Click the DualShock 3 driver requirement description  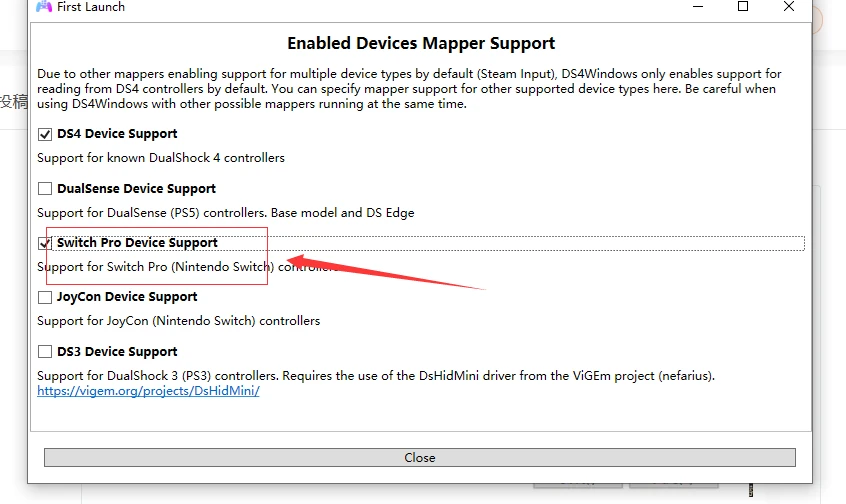coord(376,376)
